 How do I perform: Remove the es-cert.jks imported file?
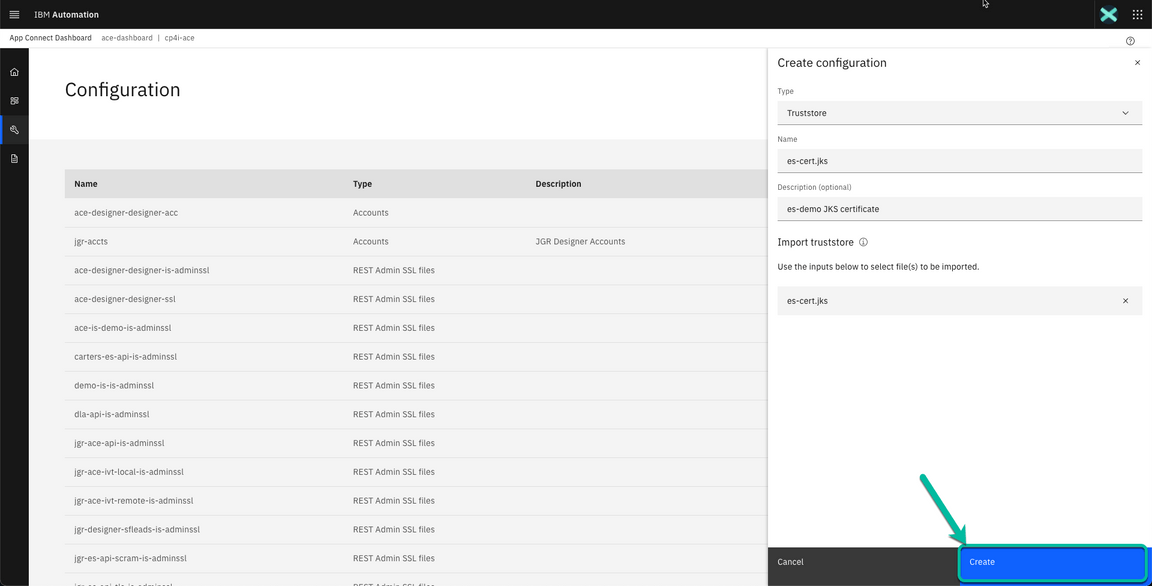[1125, 300]
